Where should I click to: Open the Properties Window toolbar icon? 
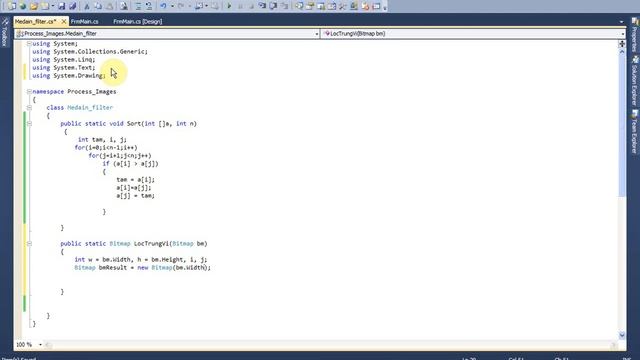tap(310, 6)
